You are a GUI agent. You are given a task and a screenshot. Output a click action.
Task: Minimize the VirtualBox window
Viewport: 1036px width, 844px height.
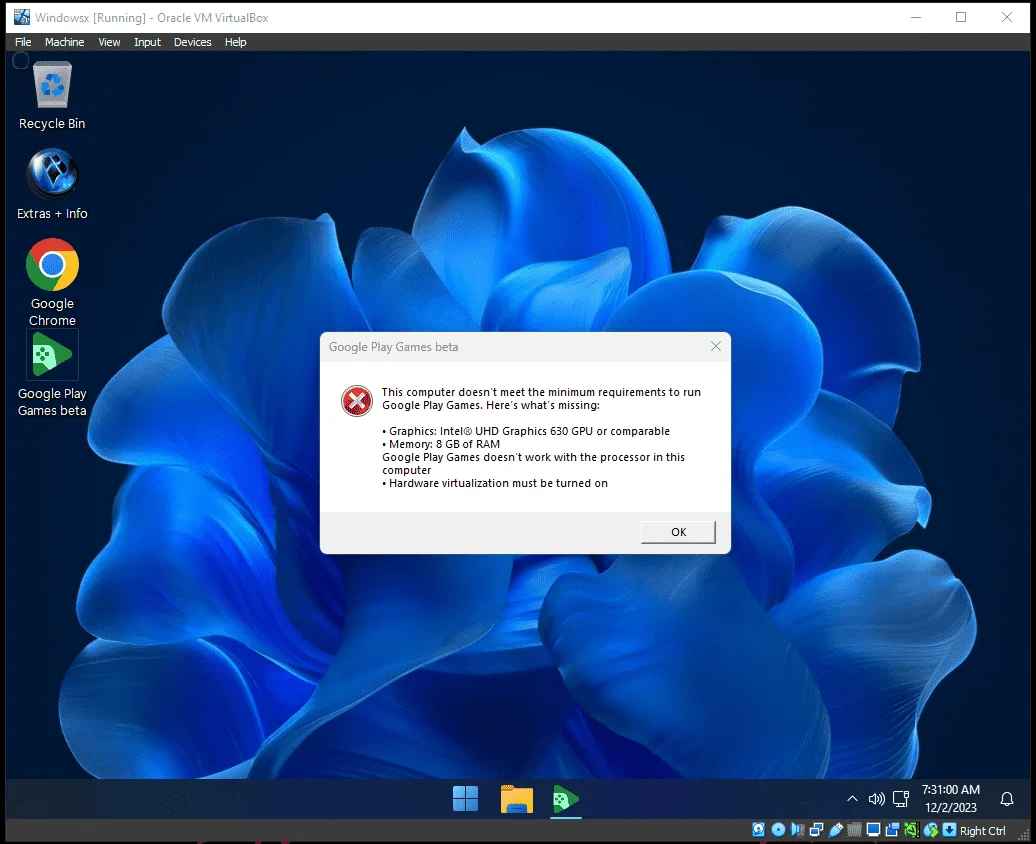[x=916, y=17]
